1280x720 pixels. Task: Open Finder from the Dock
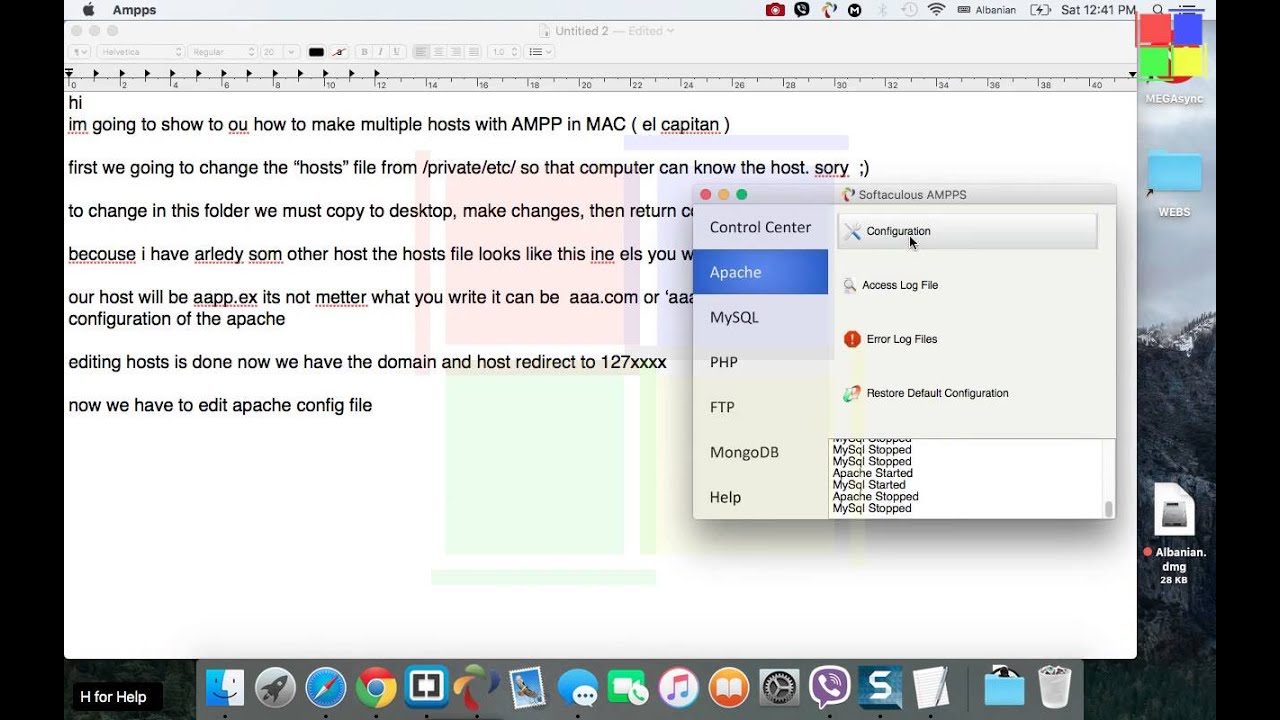(225, 688)
